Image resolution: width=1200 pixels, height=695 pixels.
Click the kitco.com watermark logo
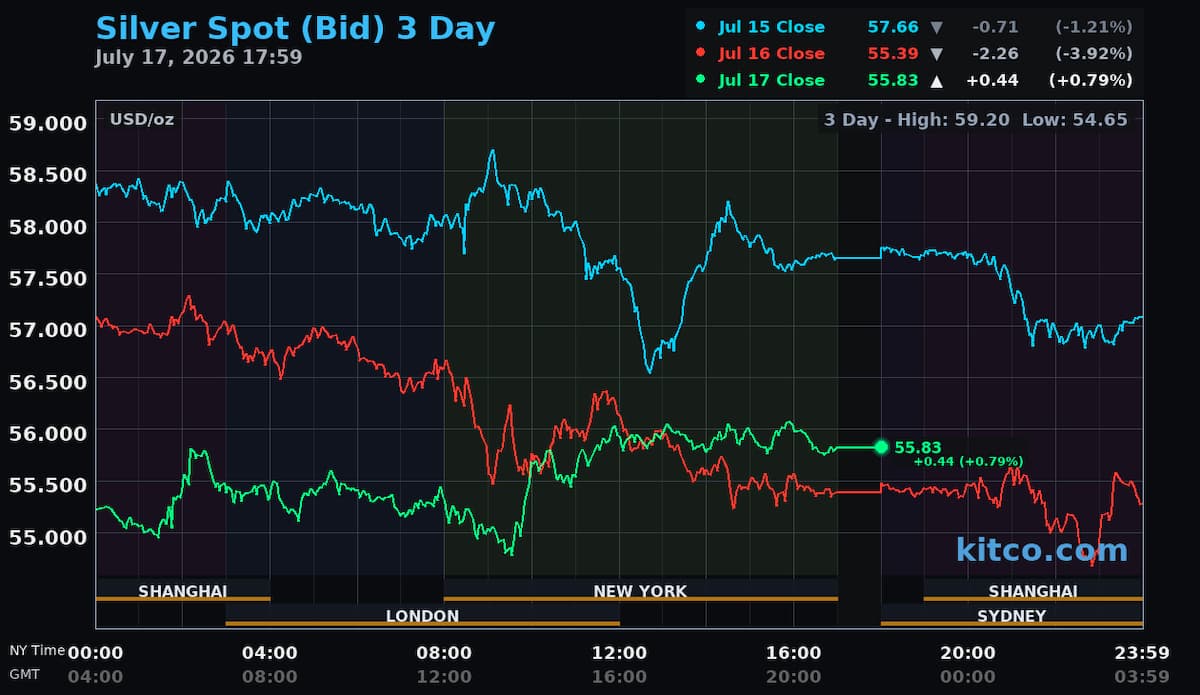[x=1041, y=549]
